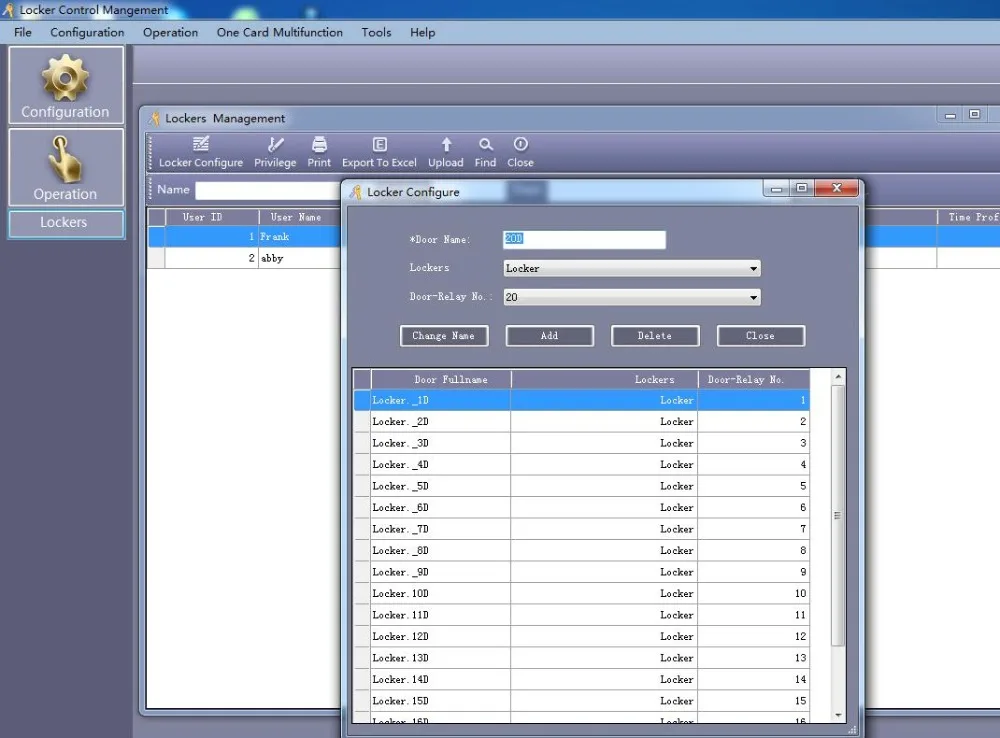Sort by the User ID column header
1000x738 pixels.
coord(212,217)
